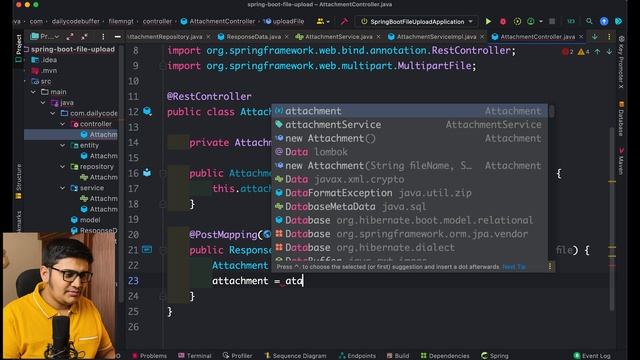This screenshot has width=640, height=360.
Task: Collapse the repository package
Action: (x=63, y=167)
